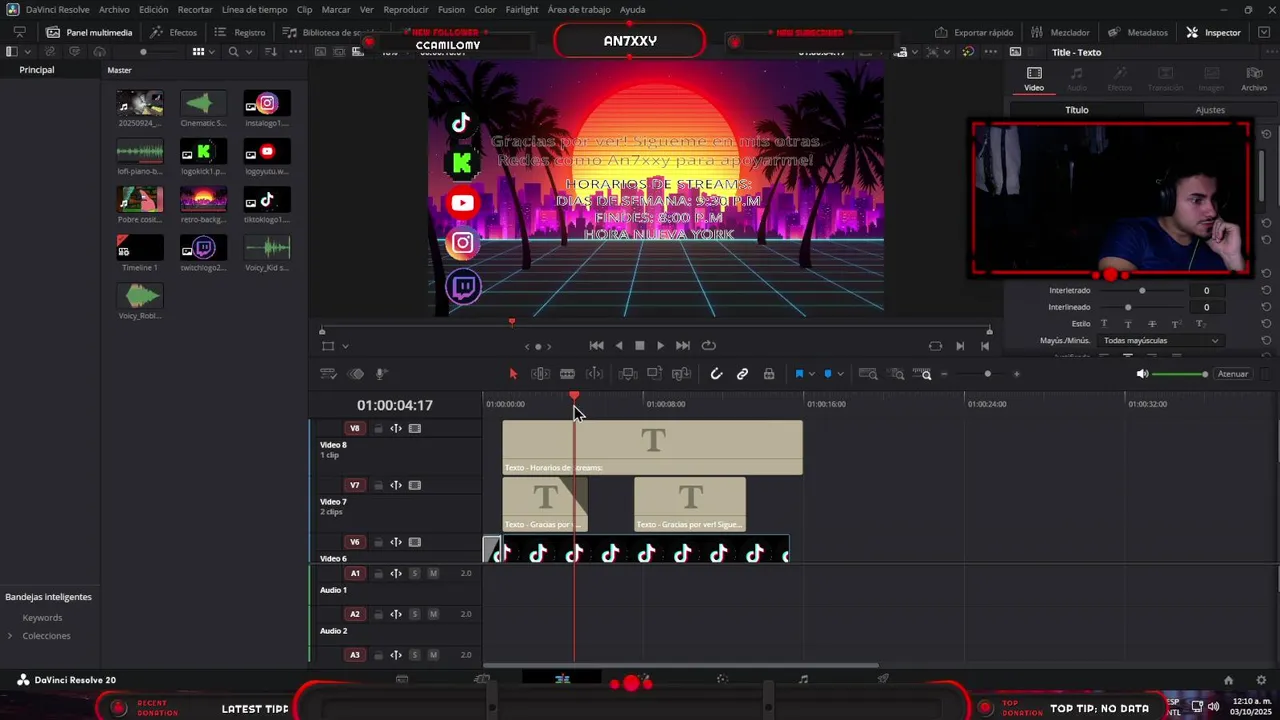Viewport: 1280px width, 720px height.
Task: Open the Fairlight menu
Action: click(x=521, y=9)
